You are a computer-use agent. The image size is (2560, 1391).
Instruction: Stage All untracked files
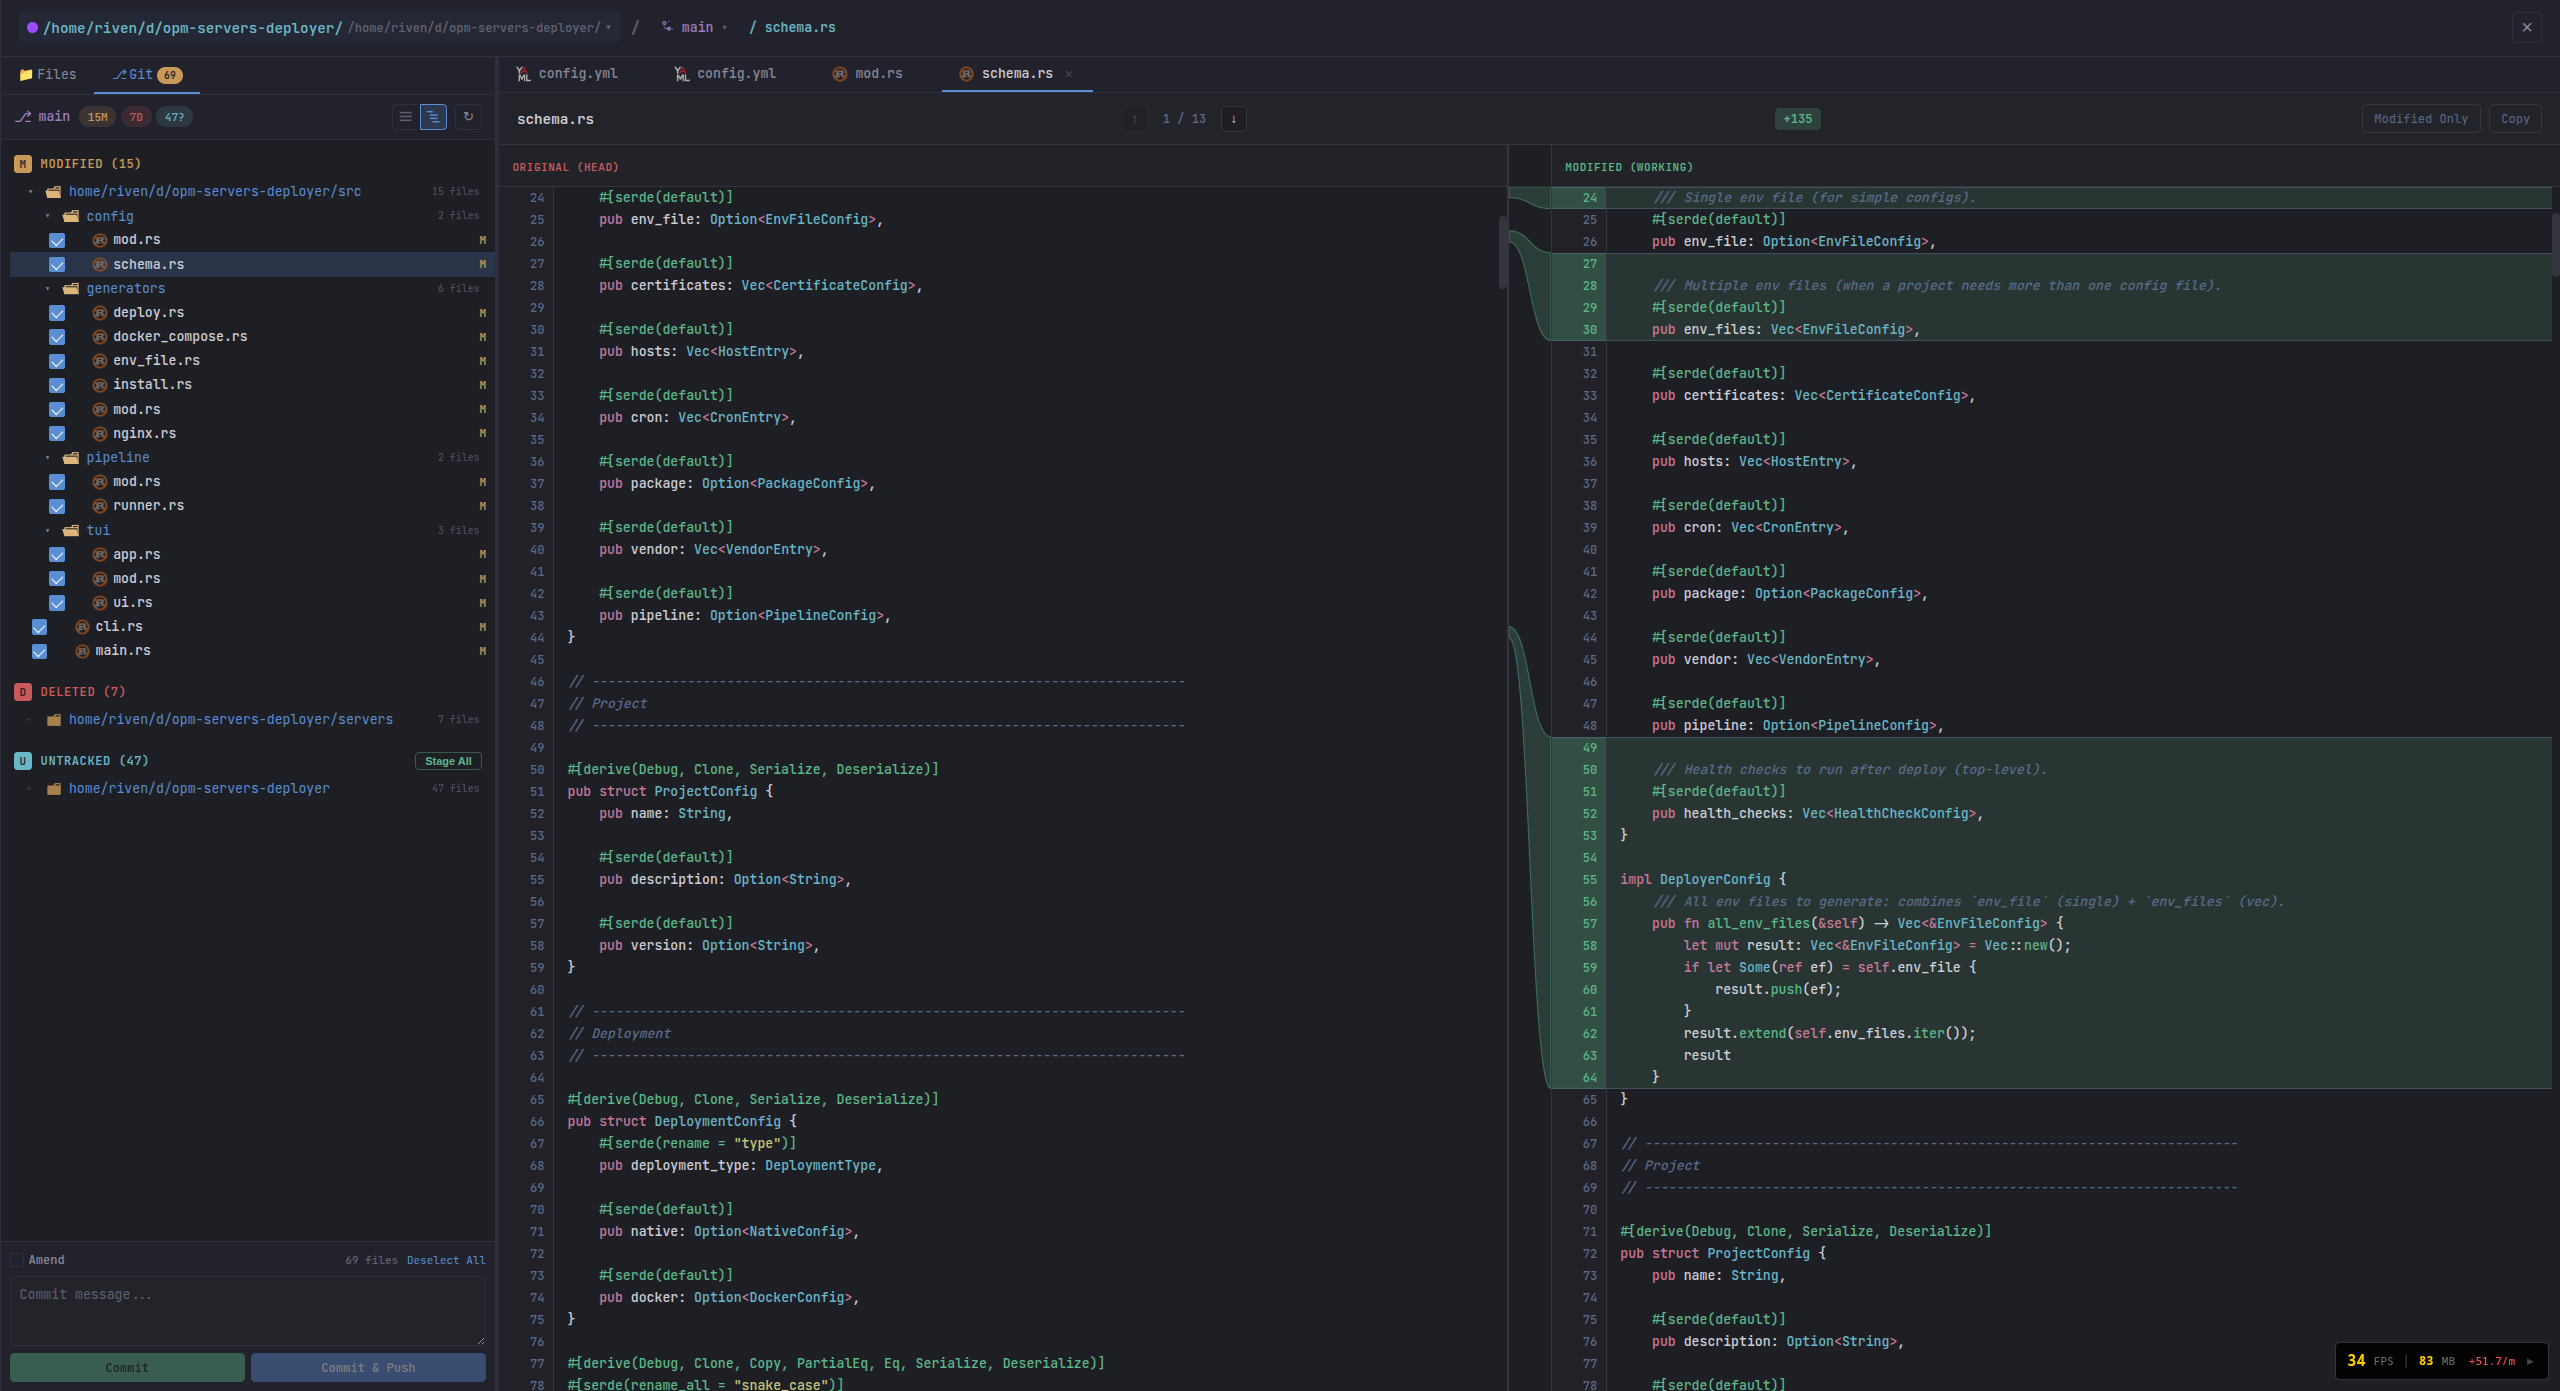(447, 760)
